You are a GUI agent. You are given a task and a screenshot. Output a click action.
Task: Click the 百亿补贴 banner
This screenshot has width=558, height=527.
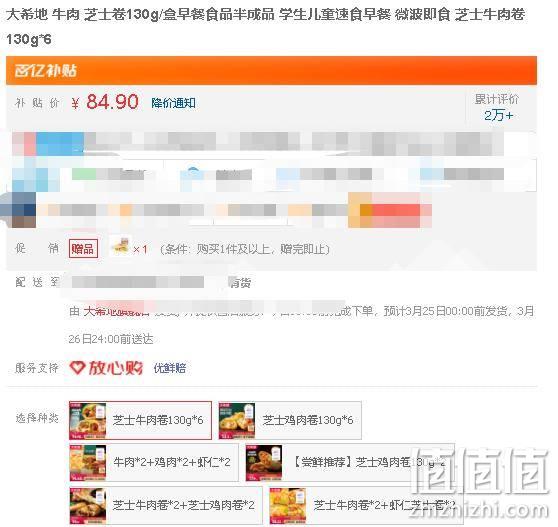271,70
